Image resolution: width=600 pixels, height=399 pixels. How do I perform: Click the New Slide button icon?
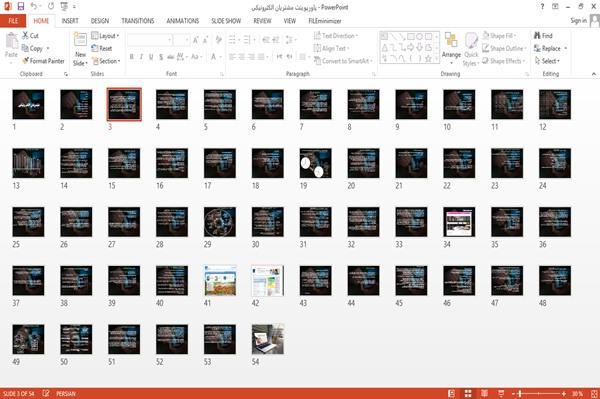(x=80, y=40)
